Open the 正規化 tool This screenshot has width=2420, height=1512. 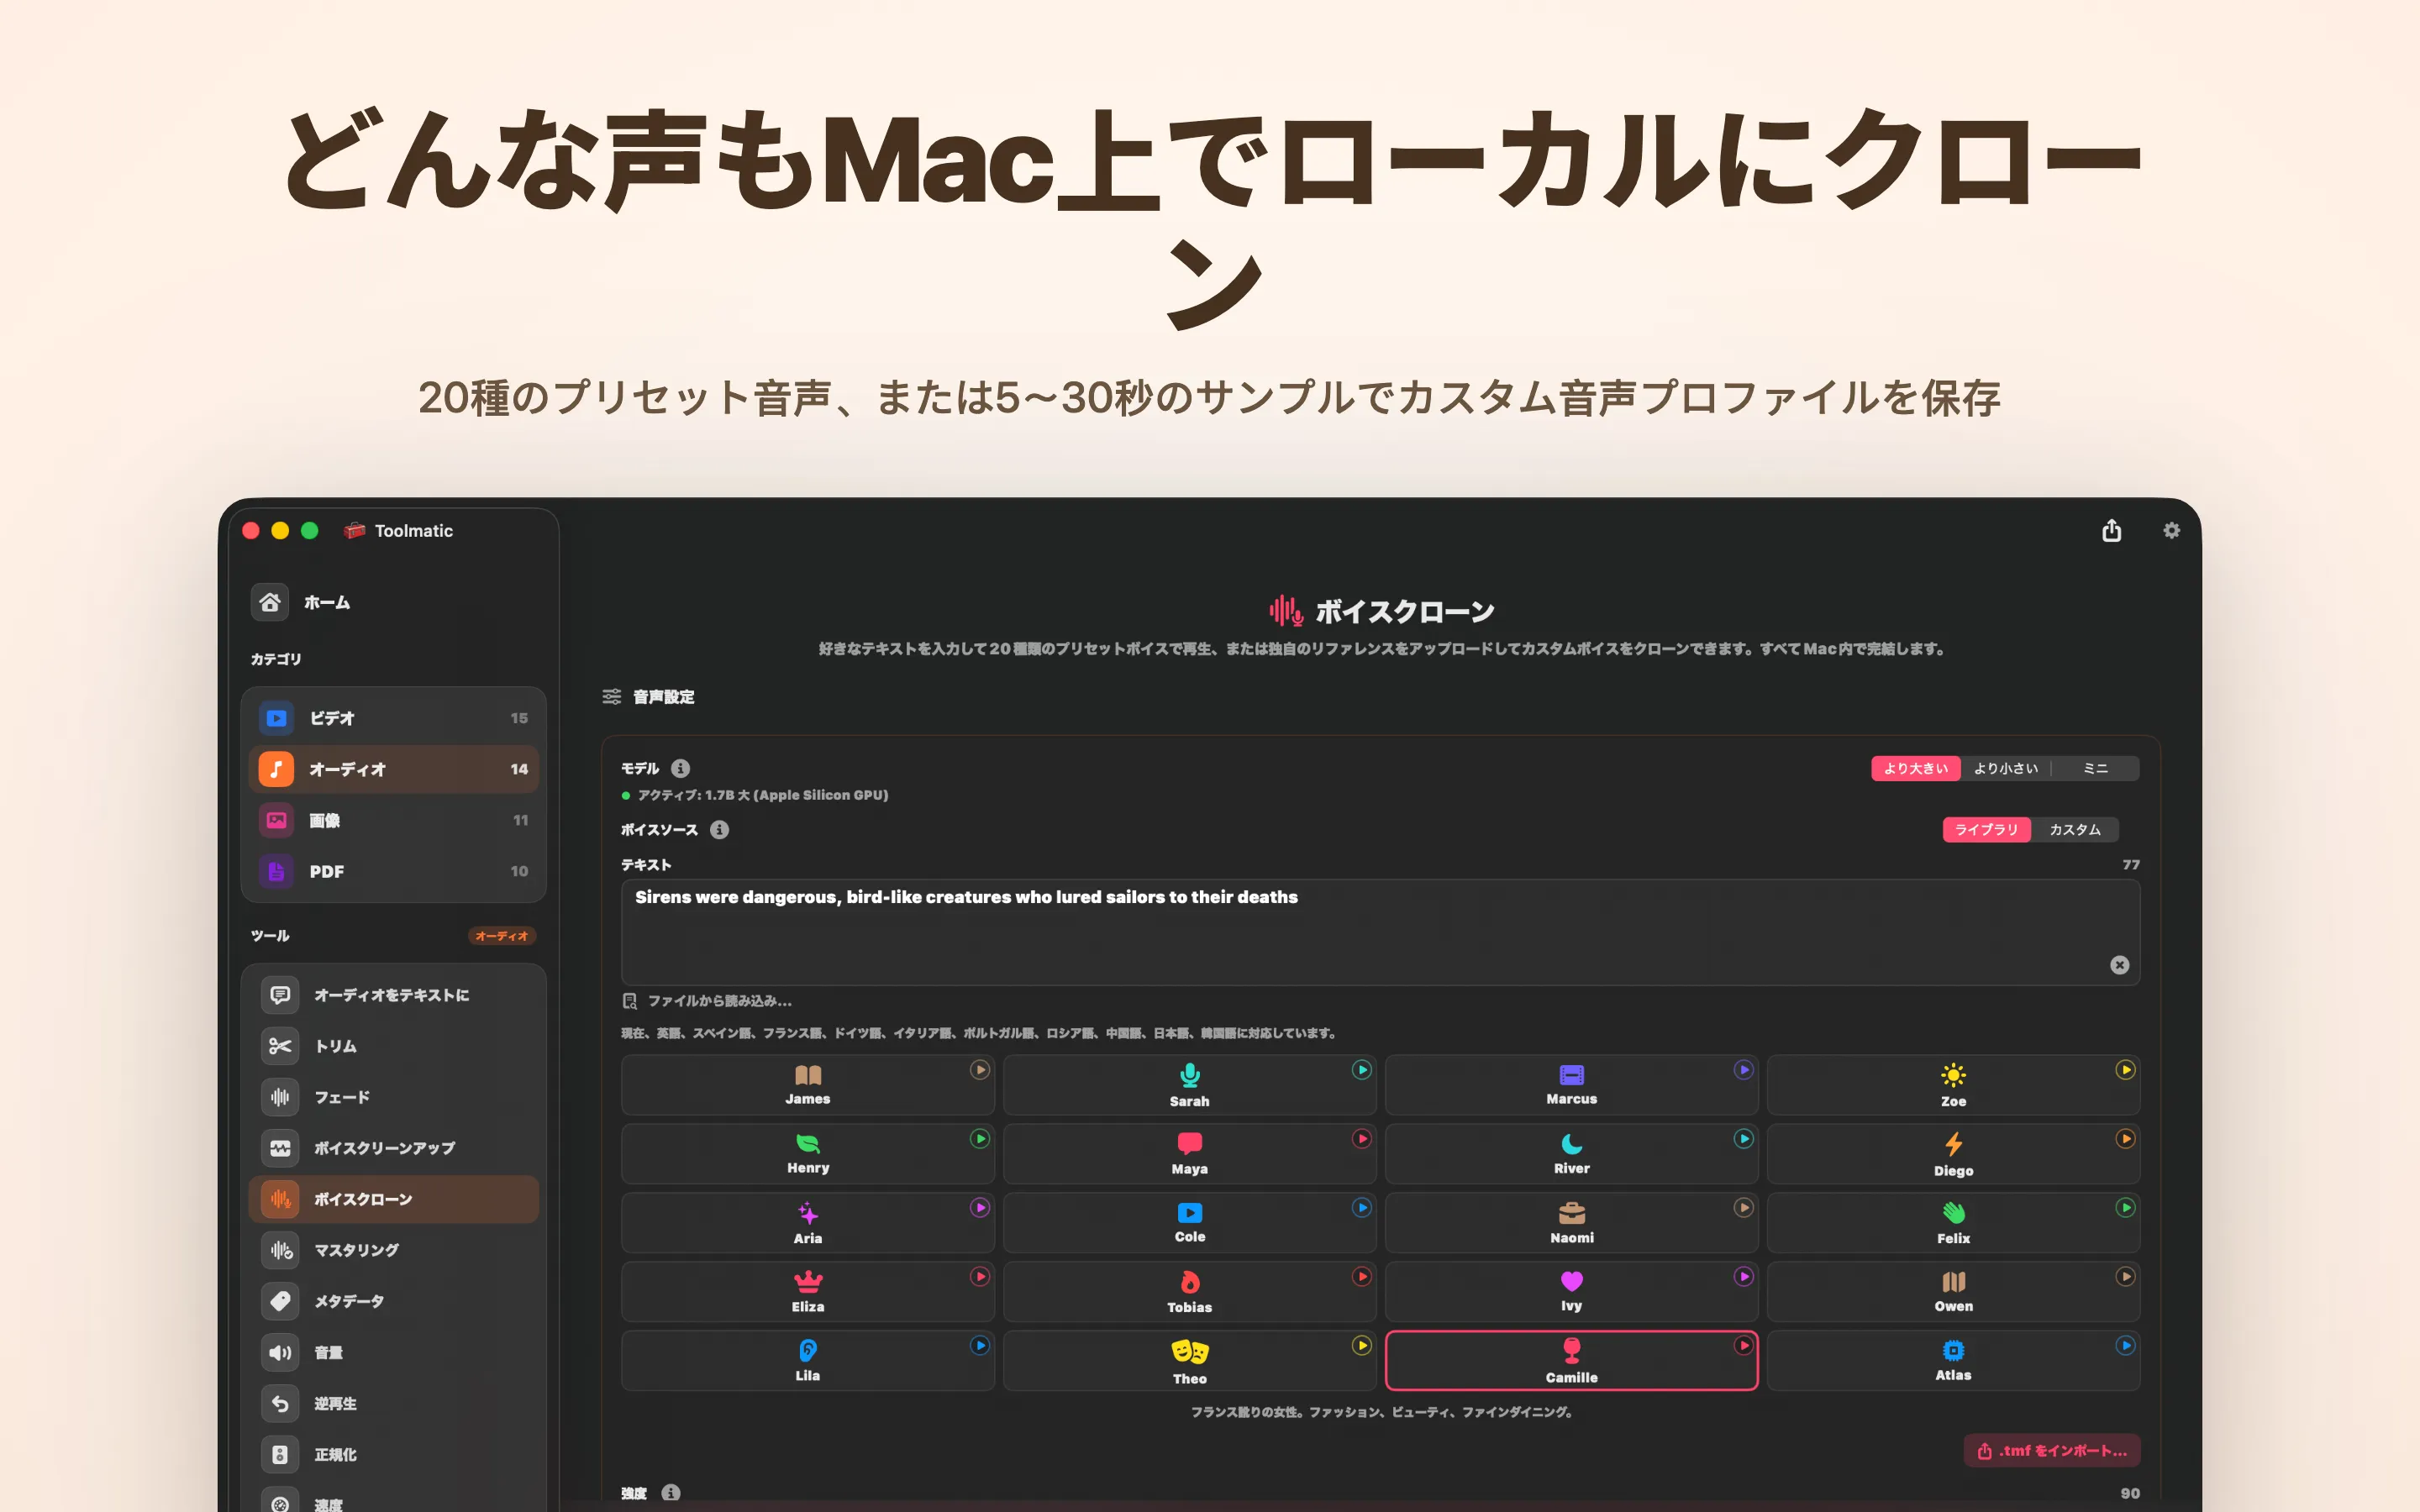pos(393,1454)
